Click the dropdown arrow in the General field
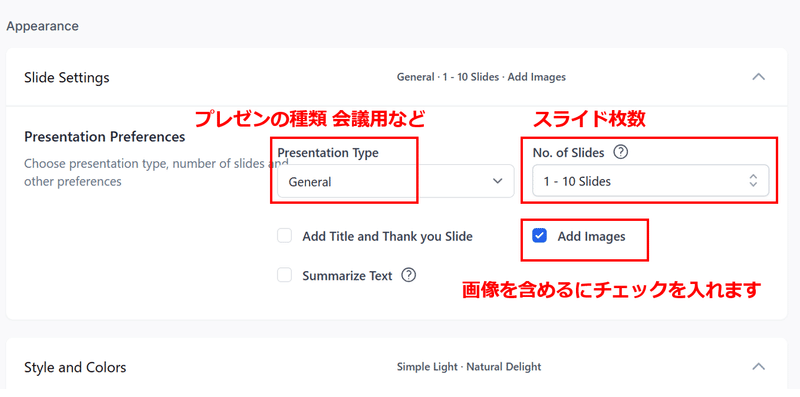The height and width of the screenshot is (397, 800). pyautogui.click(x=497, y=181)
